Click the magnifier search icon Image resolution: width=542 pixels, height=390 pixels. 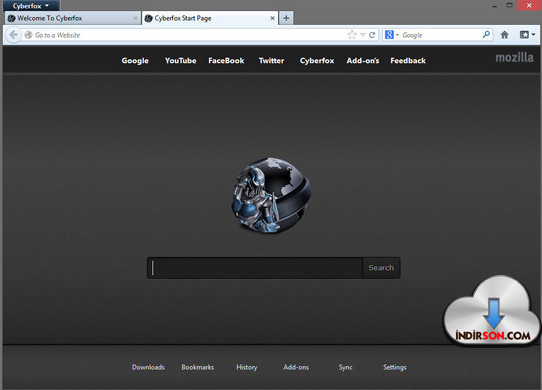(x=486, y=35)
